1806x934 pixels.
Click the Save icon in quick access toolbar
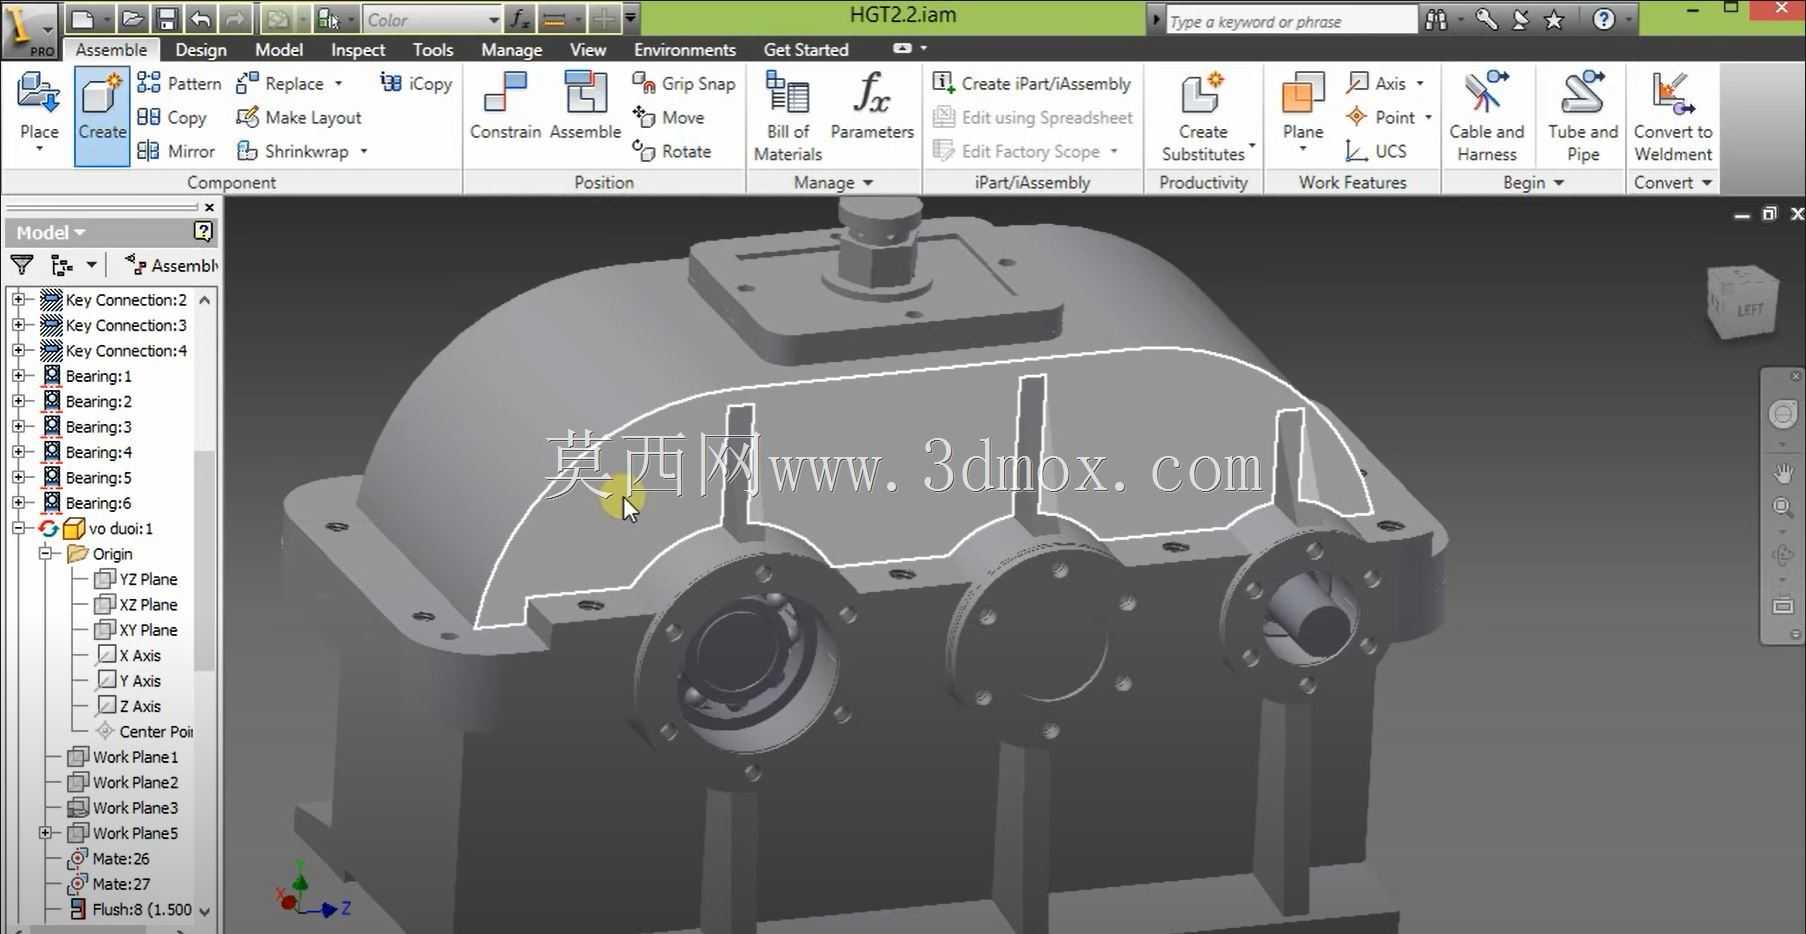(x=166, y=19)
